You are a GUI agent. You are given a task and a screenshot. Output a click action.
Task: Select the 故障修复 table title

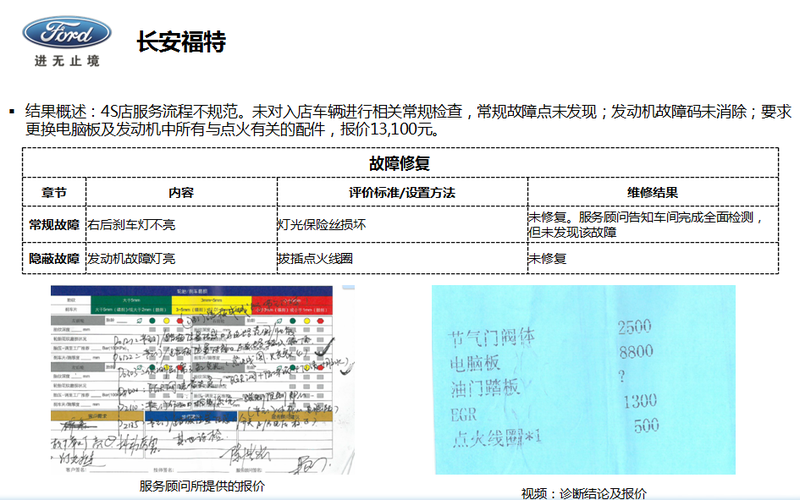tap(399, 163)
